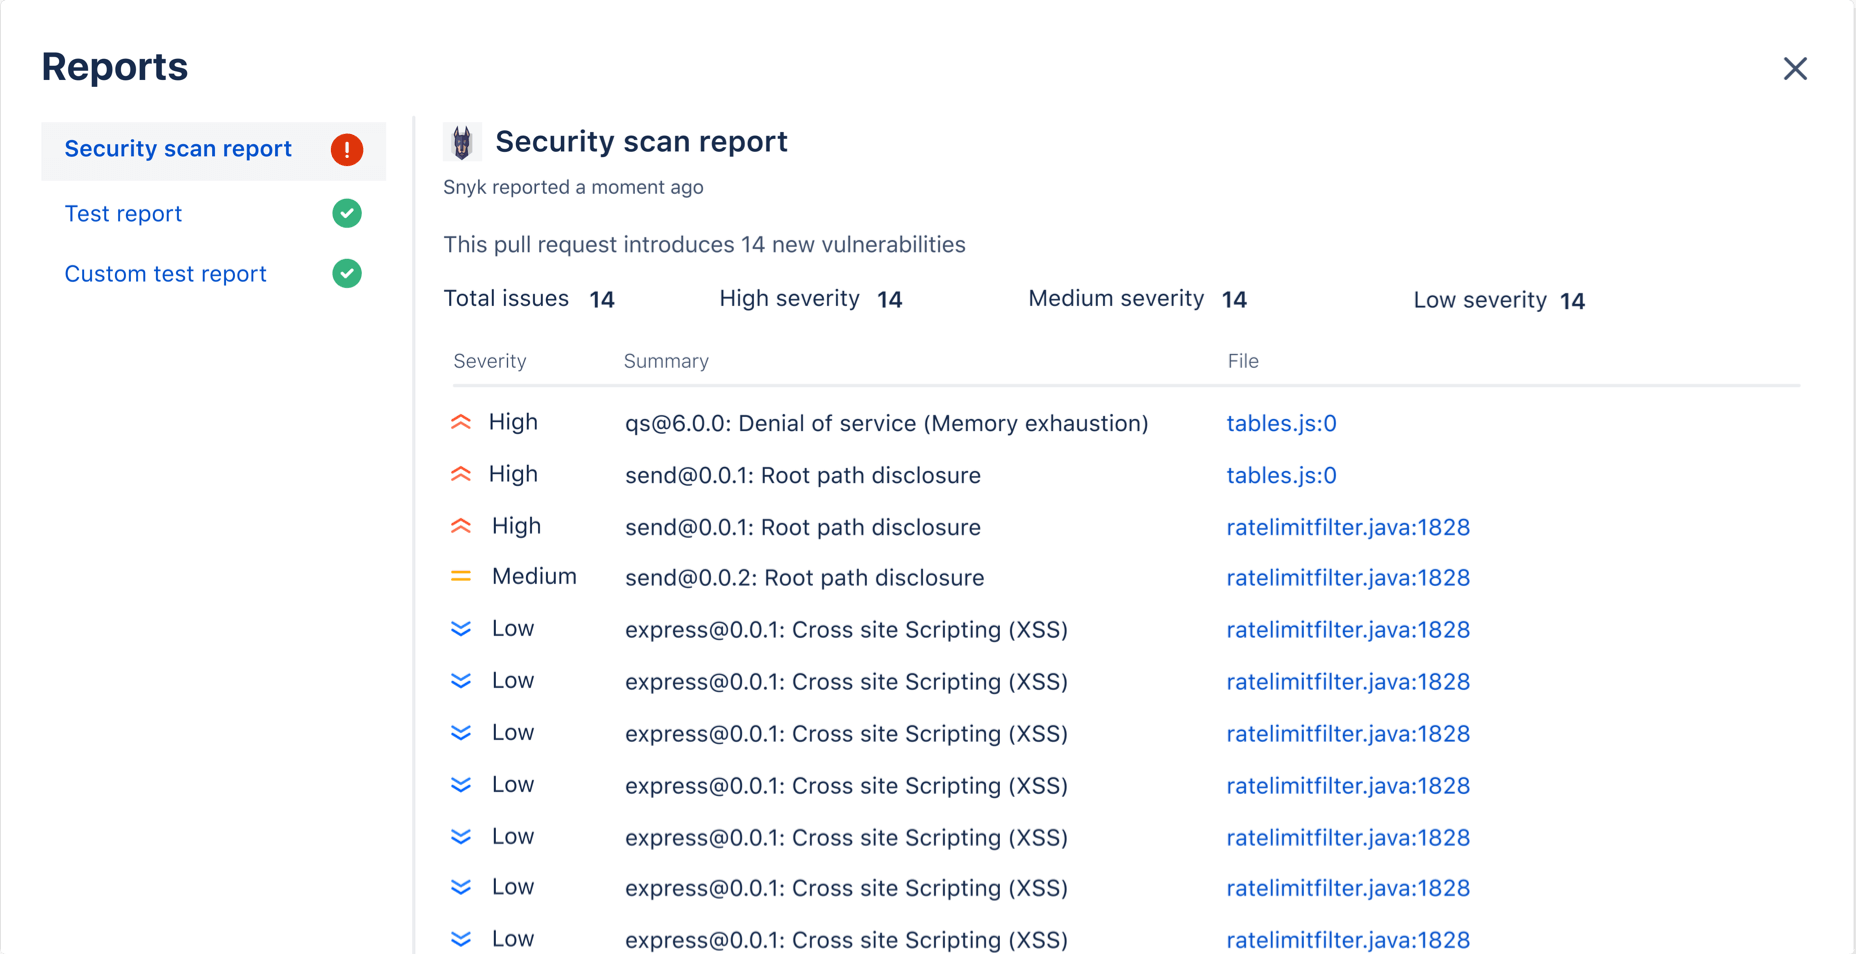Open the Custom test report

click(x=165, y=273)
